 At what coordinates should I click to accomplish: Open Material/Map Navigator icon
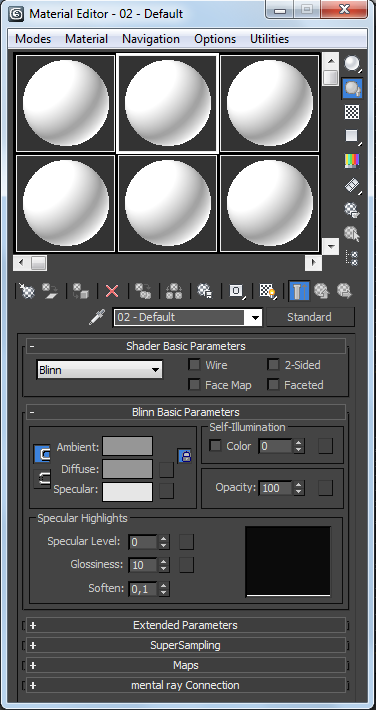coord(352,258)
